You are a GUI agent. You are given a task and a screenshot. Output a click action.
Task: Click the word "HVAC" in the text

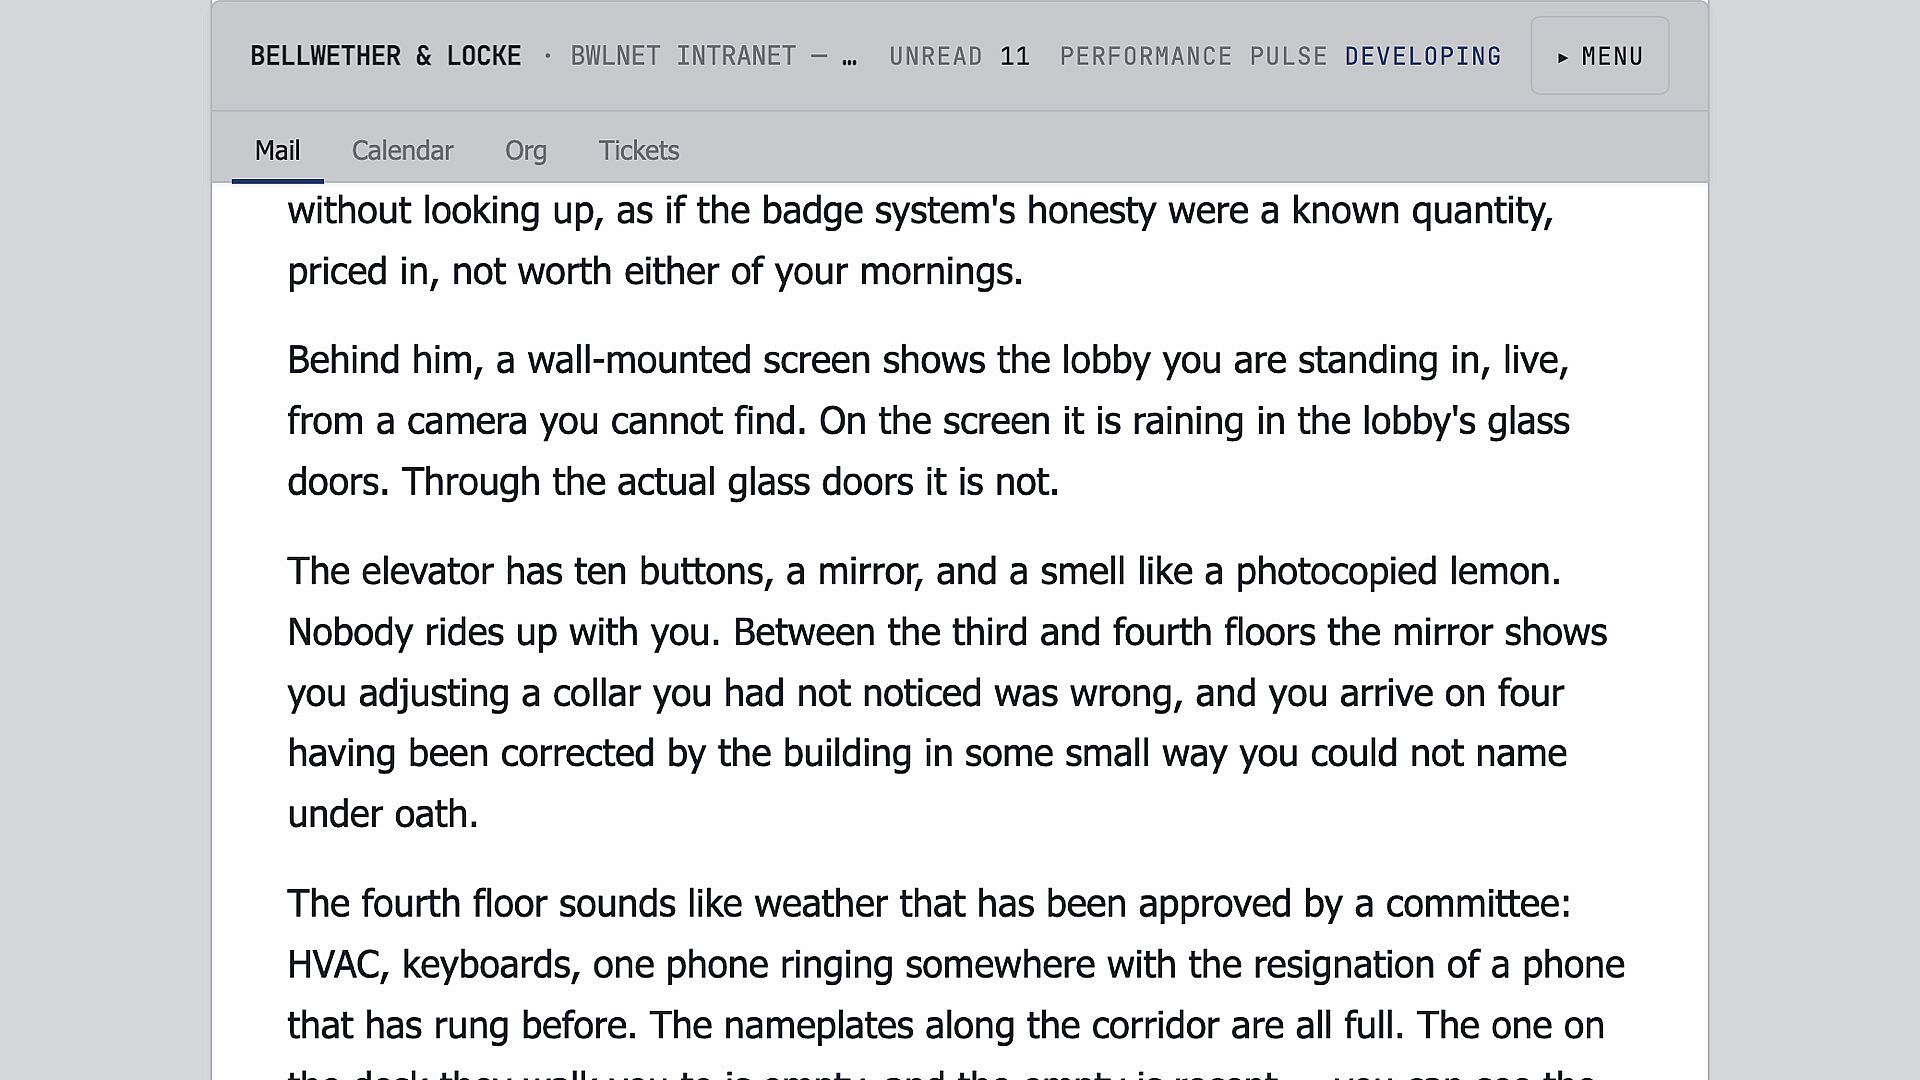(x=337, y=965)
